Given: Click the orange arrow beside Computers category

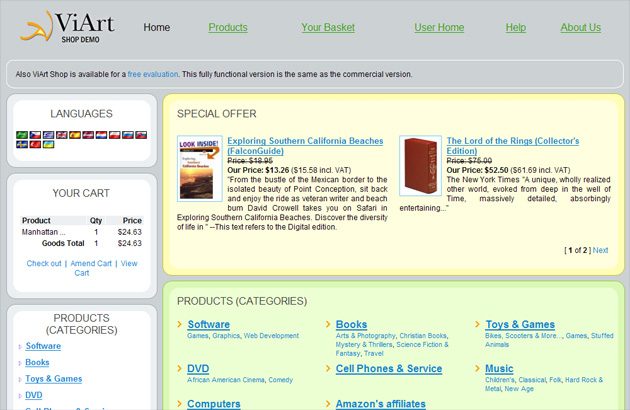Looking at the screenshot, I should 180,404.
